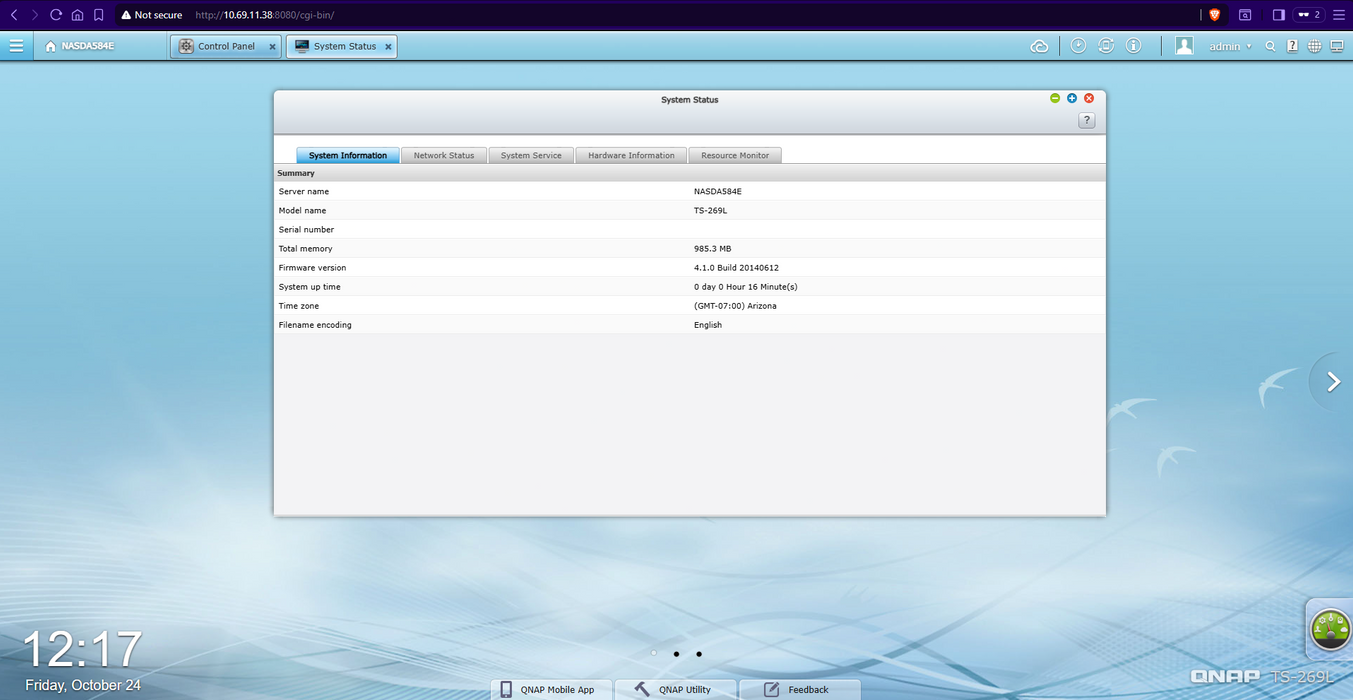The width and height of the screenshot is (1353, 700).
Task: Select the Resource Monitor tab
Action: tap(735, 155)
